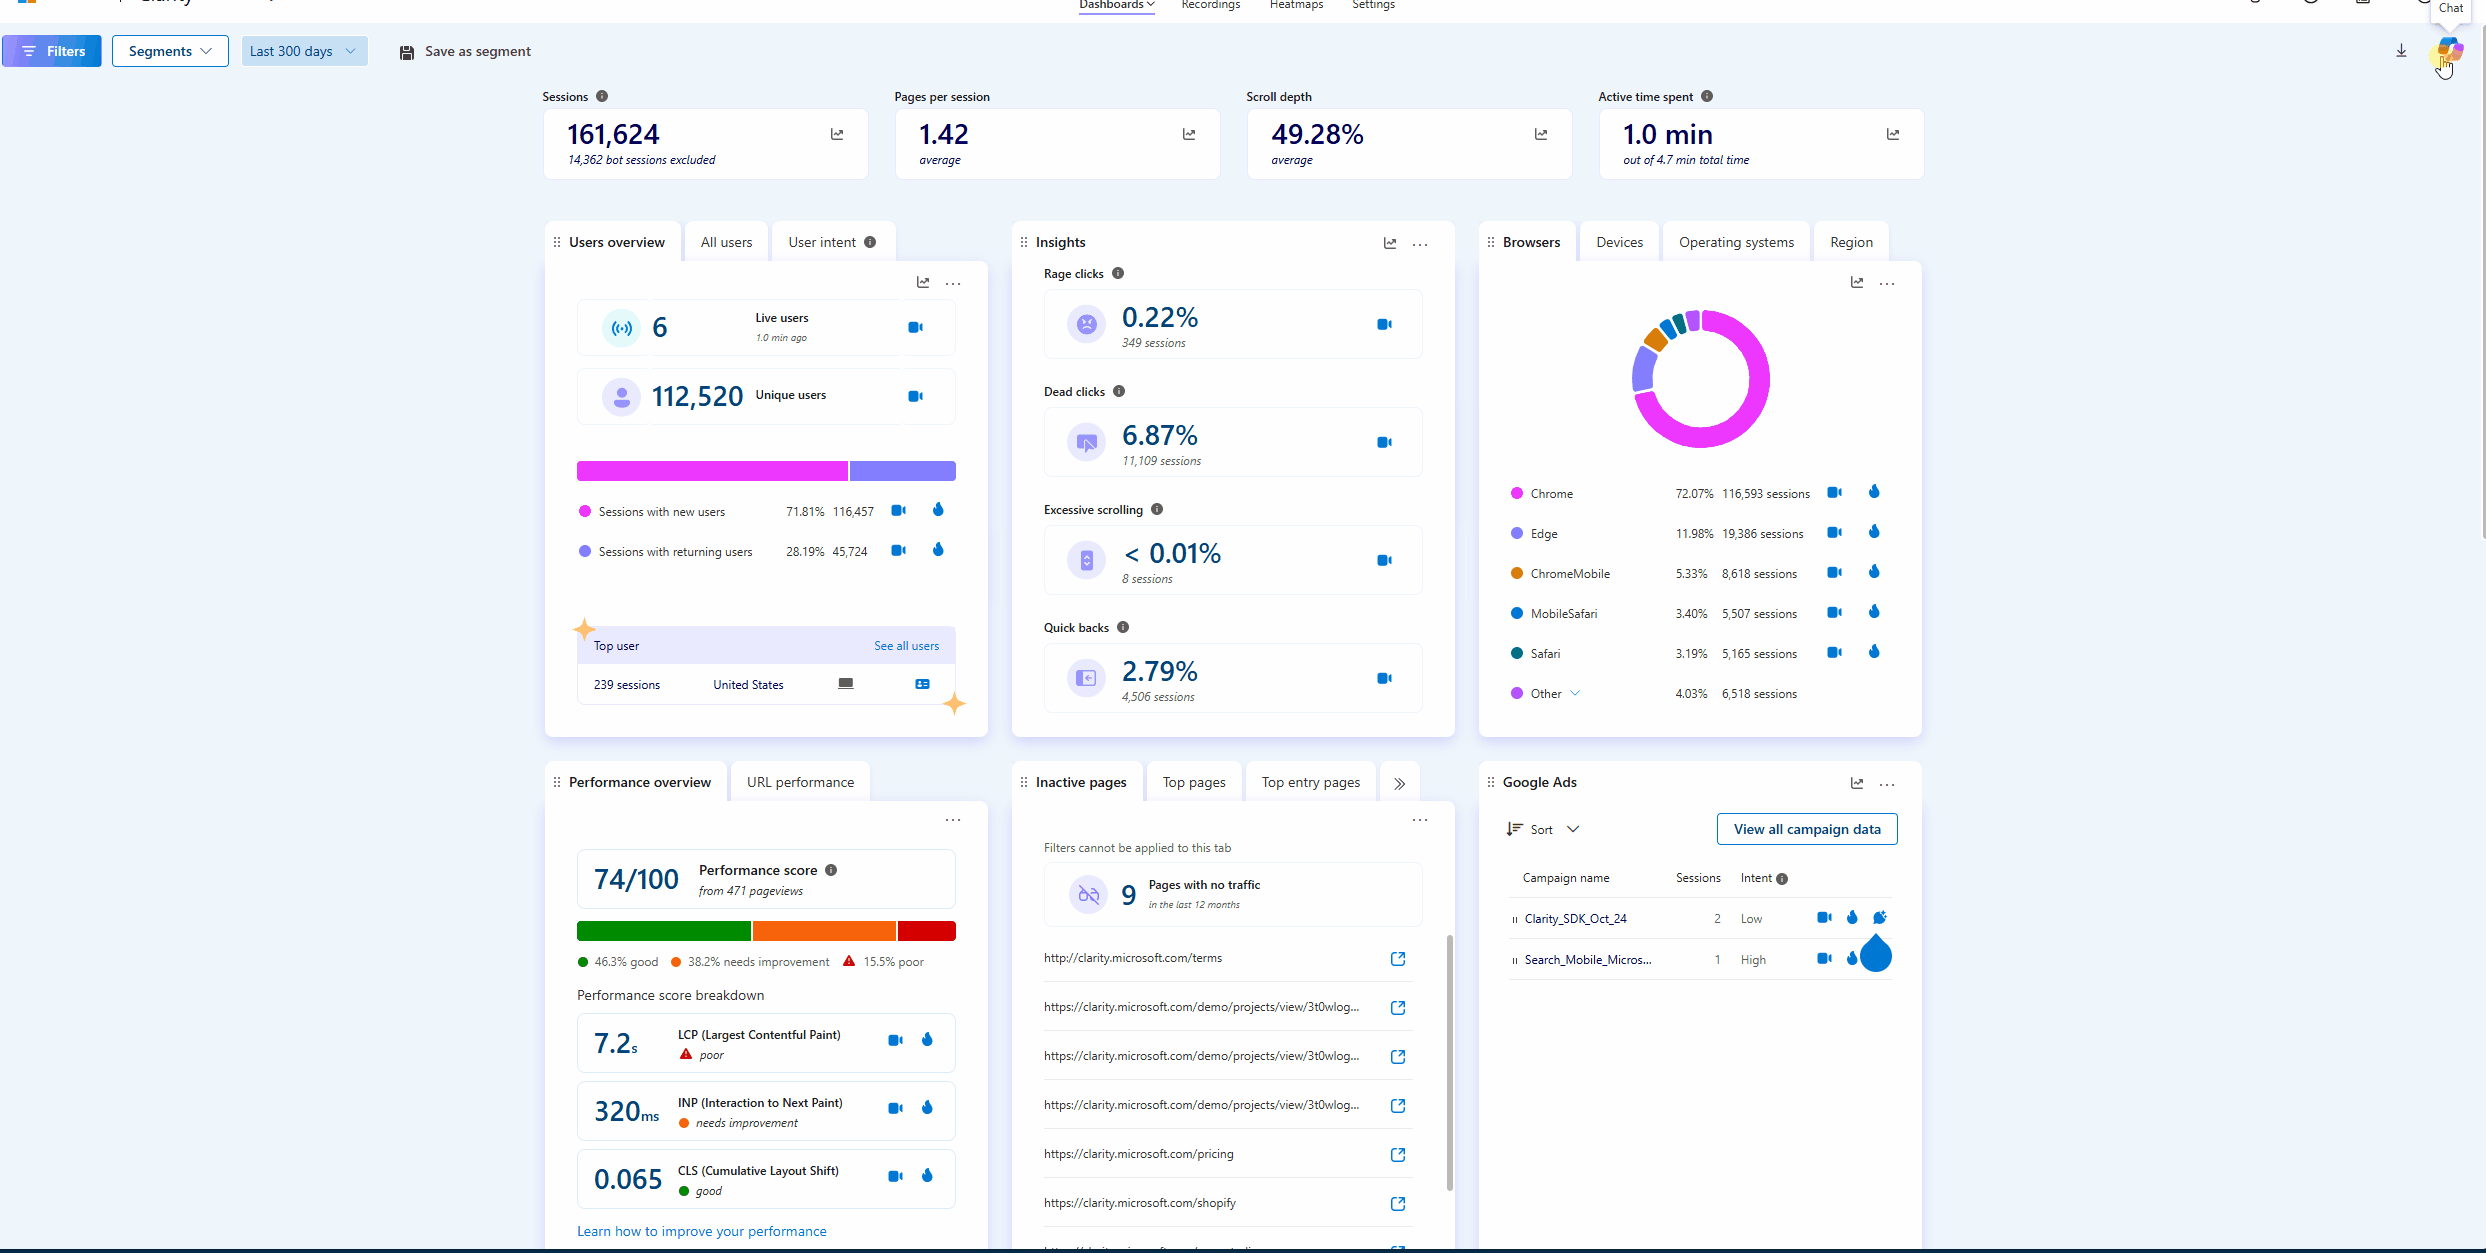View recordings for Live users
Viewport: 2486px width, 1253px height.
click(x=915, y=327)
